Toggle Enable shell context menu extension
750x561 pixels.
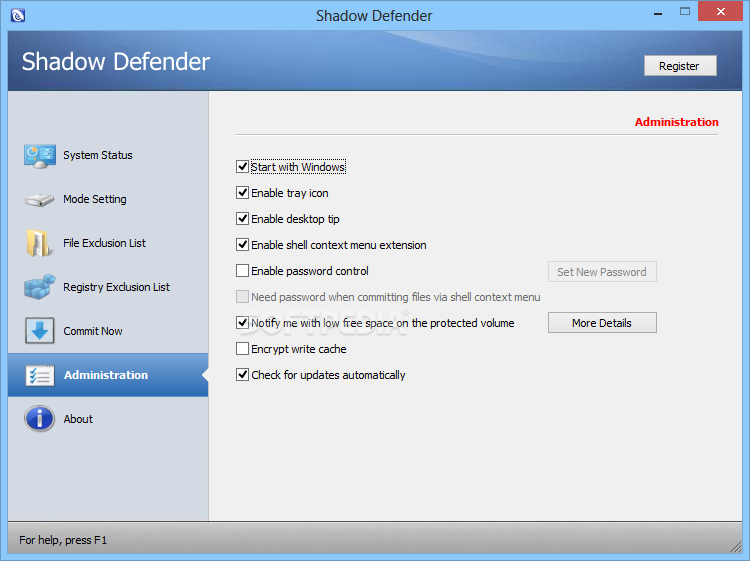click(x=243, y=245)
